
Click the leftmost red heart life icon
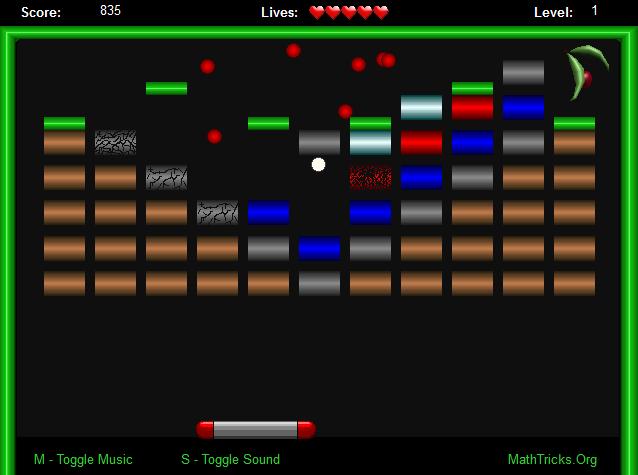pos(317,13)
